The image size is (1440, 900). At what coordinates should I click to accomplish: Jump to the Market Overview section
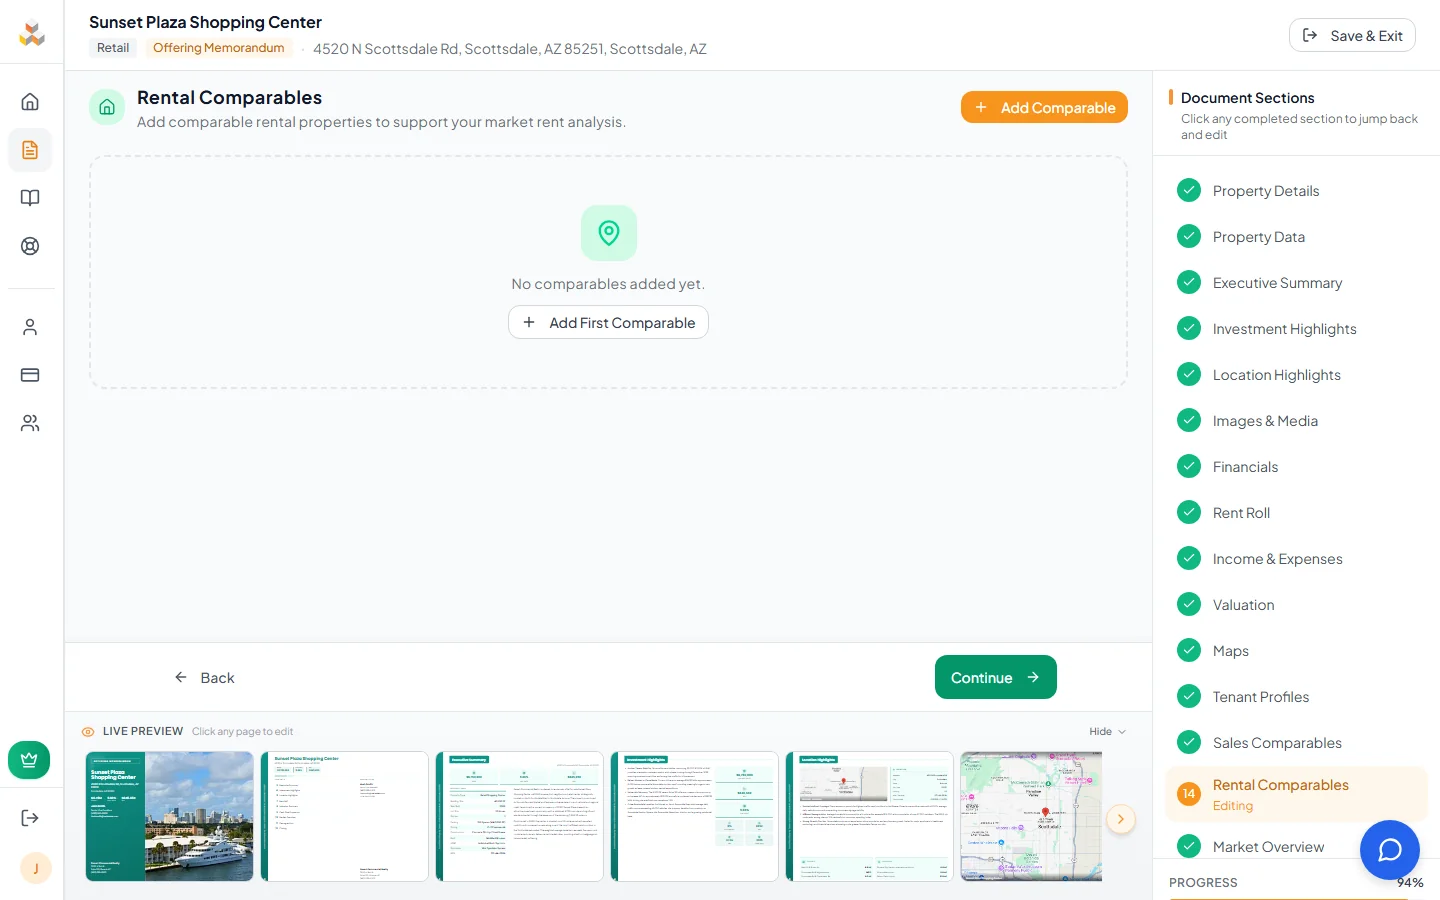(x=1268, y=846)
